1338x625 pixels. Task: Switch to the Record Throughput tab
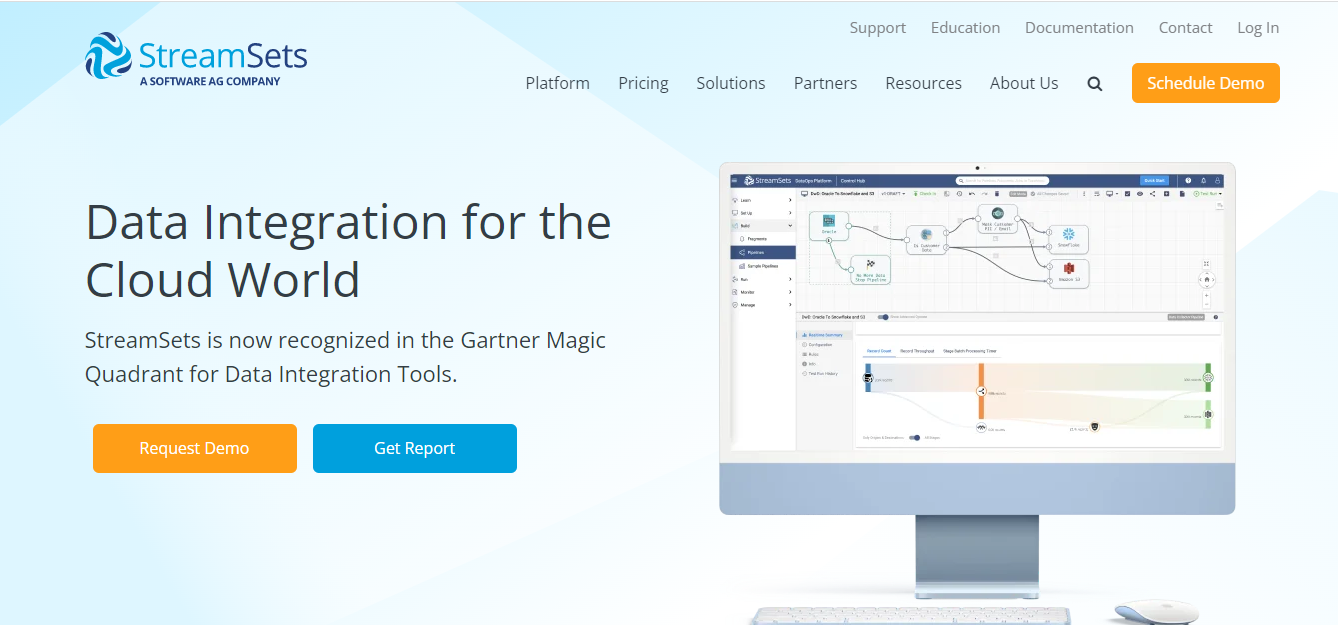point(917,351)
